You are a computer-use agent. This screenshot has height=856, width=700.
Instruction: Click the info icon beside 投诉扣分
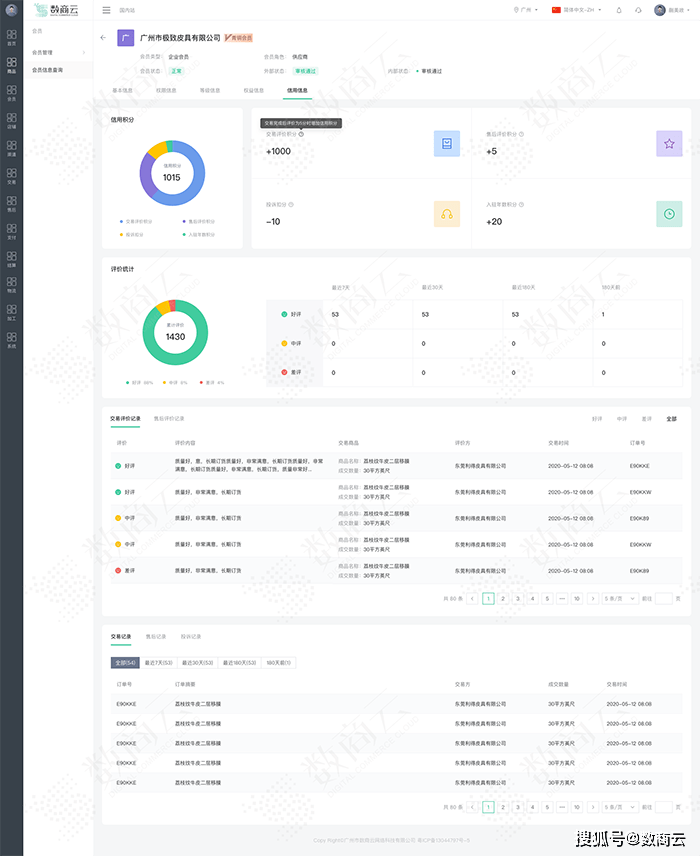click(291, 205)
